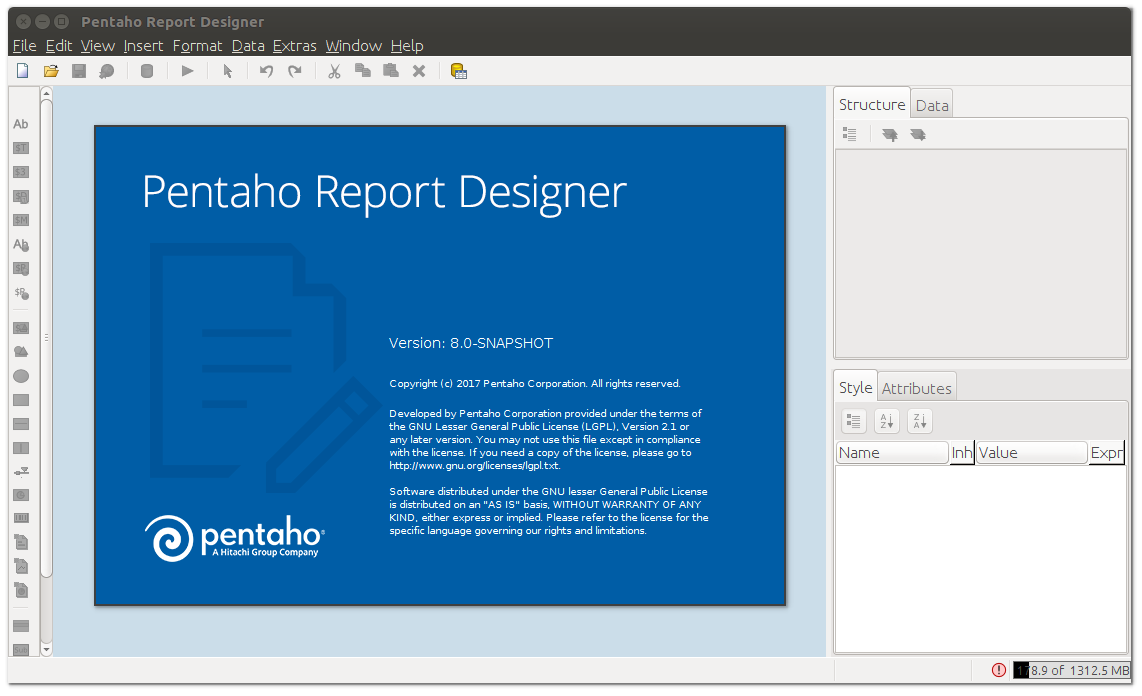Click the group-by-category icon in Style panel

point(854,421)
